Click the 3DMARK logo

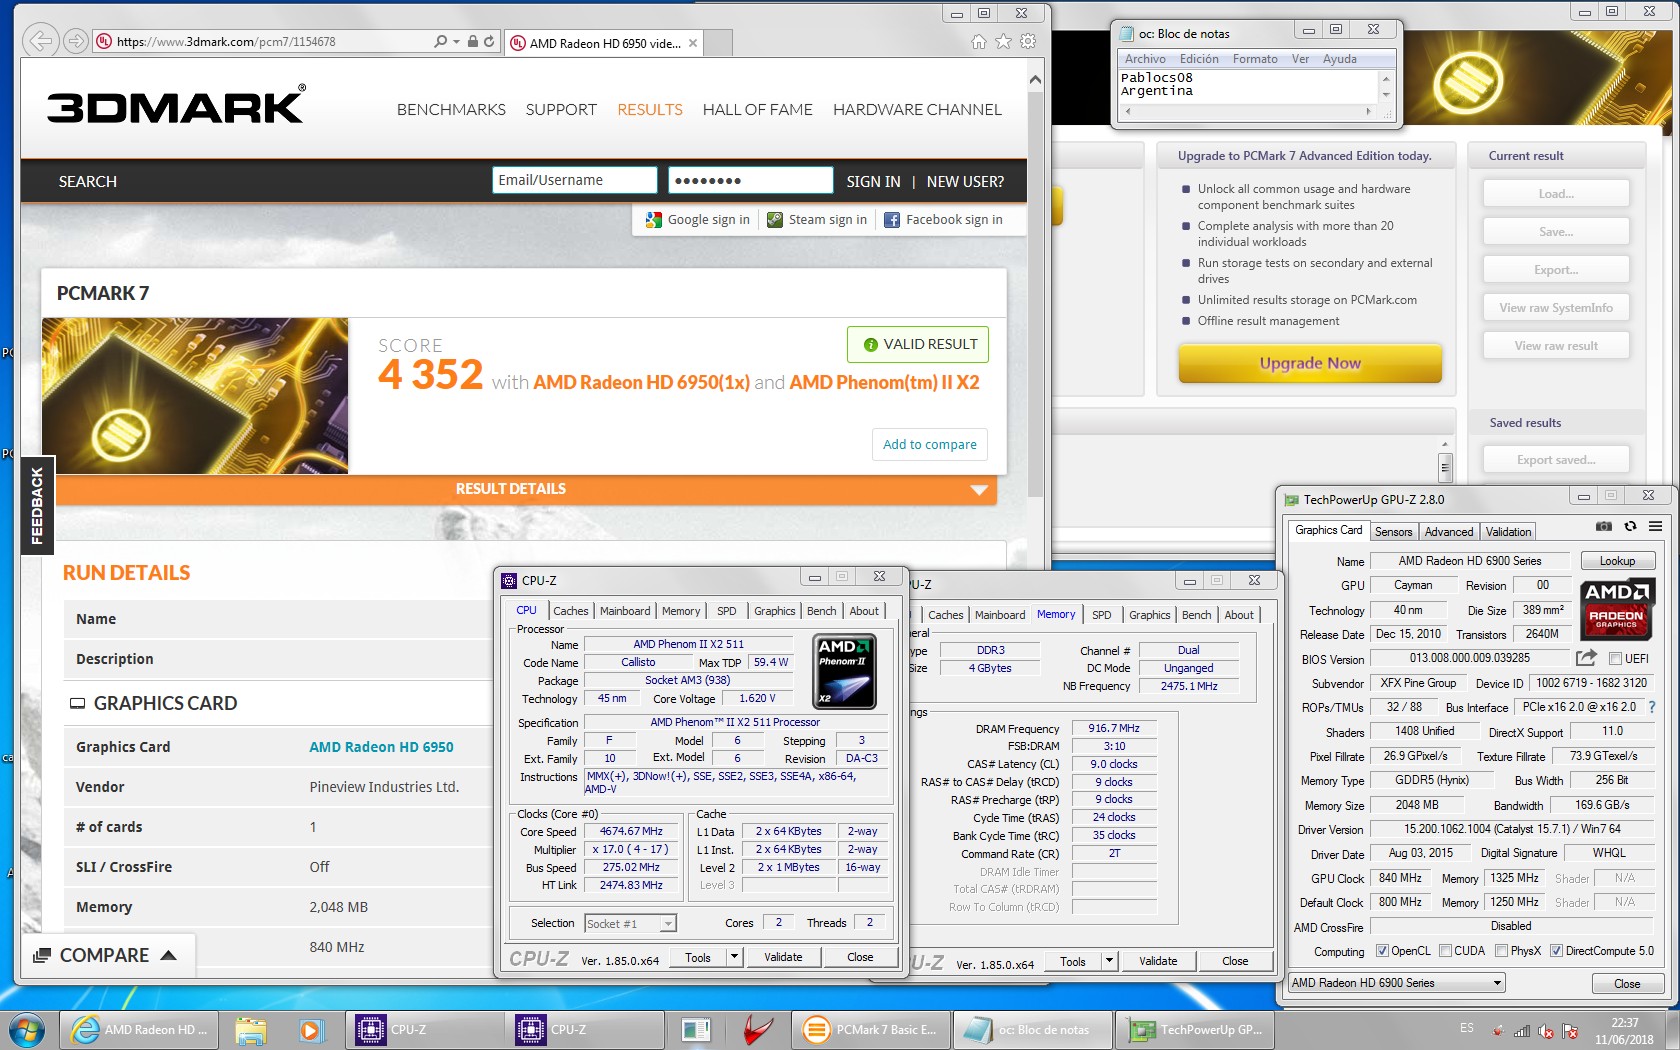(x=176, y=105)
